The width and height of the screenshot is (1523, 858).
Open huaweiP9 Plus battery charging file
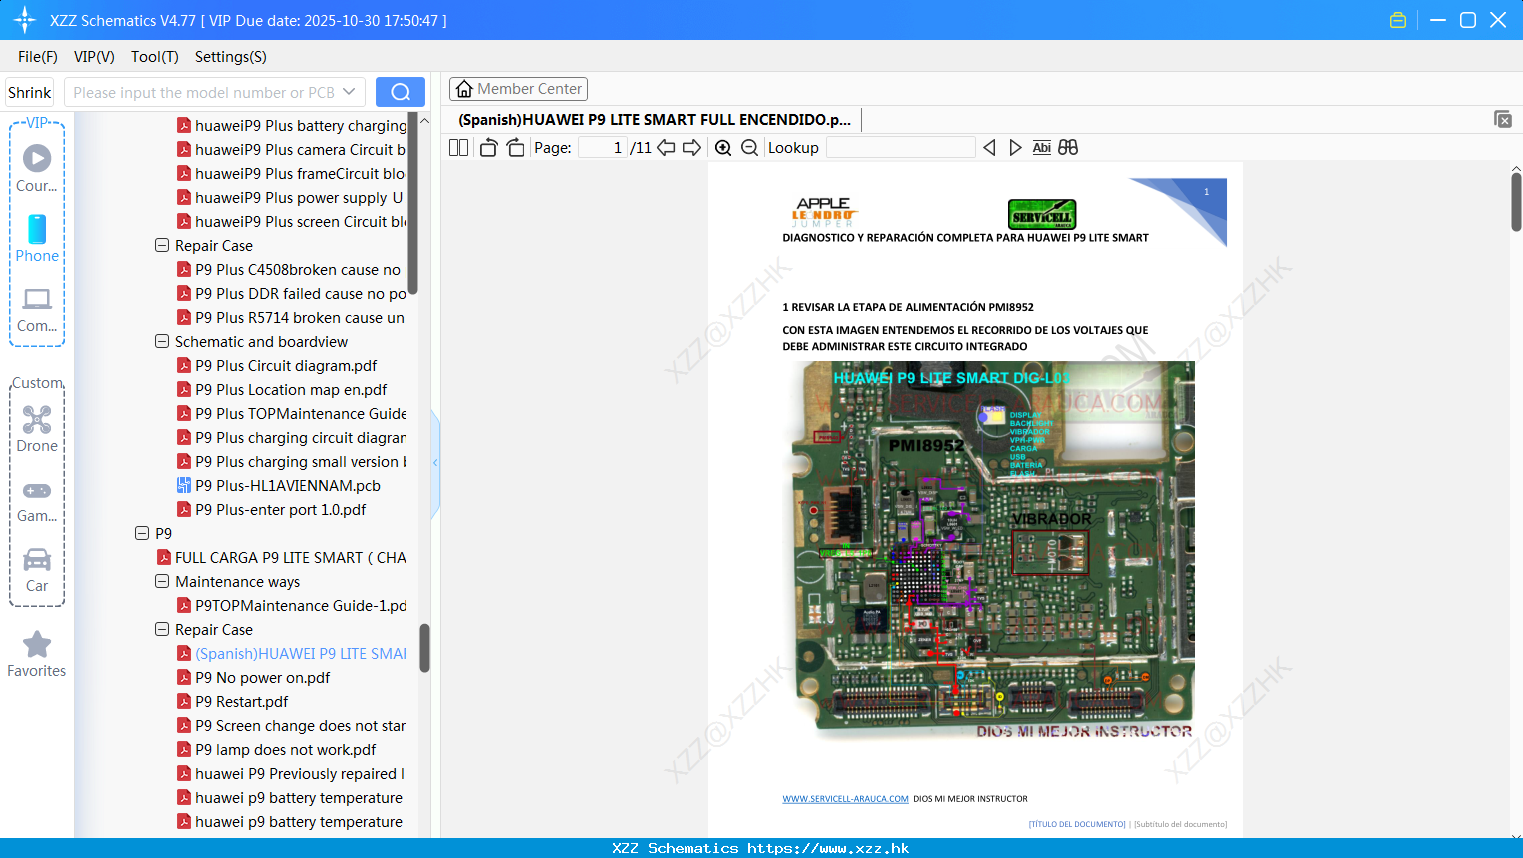[300, 125]
